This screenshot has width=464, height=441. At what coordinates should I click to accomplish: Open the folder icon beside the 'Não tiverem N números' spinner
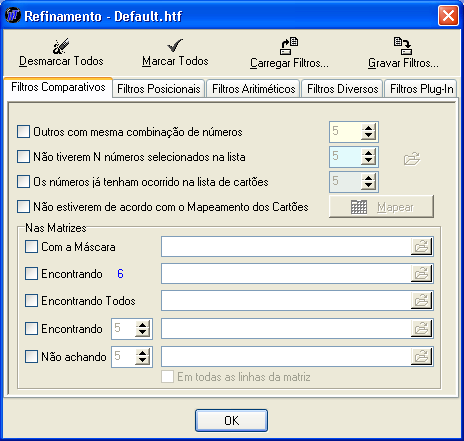point(412,159)
